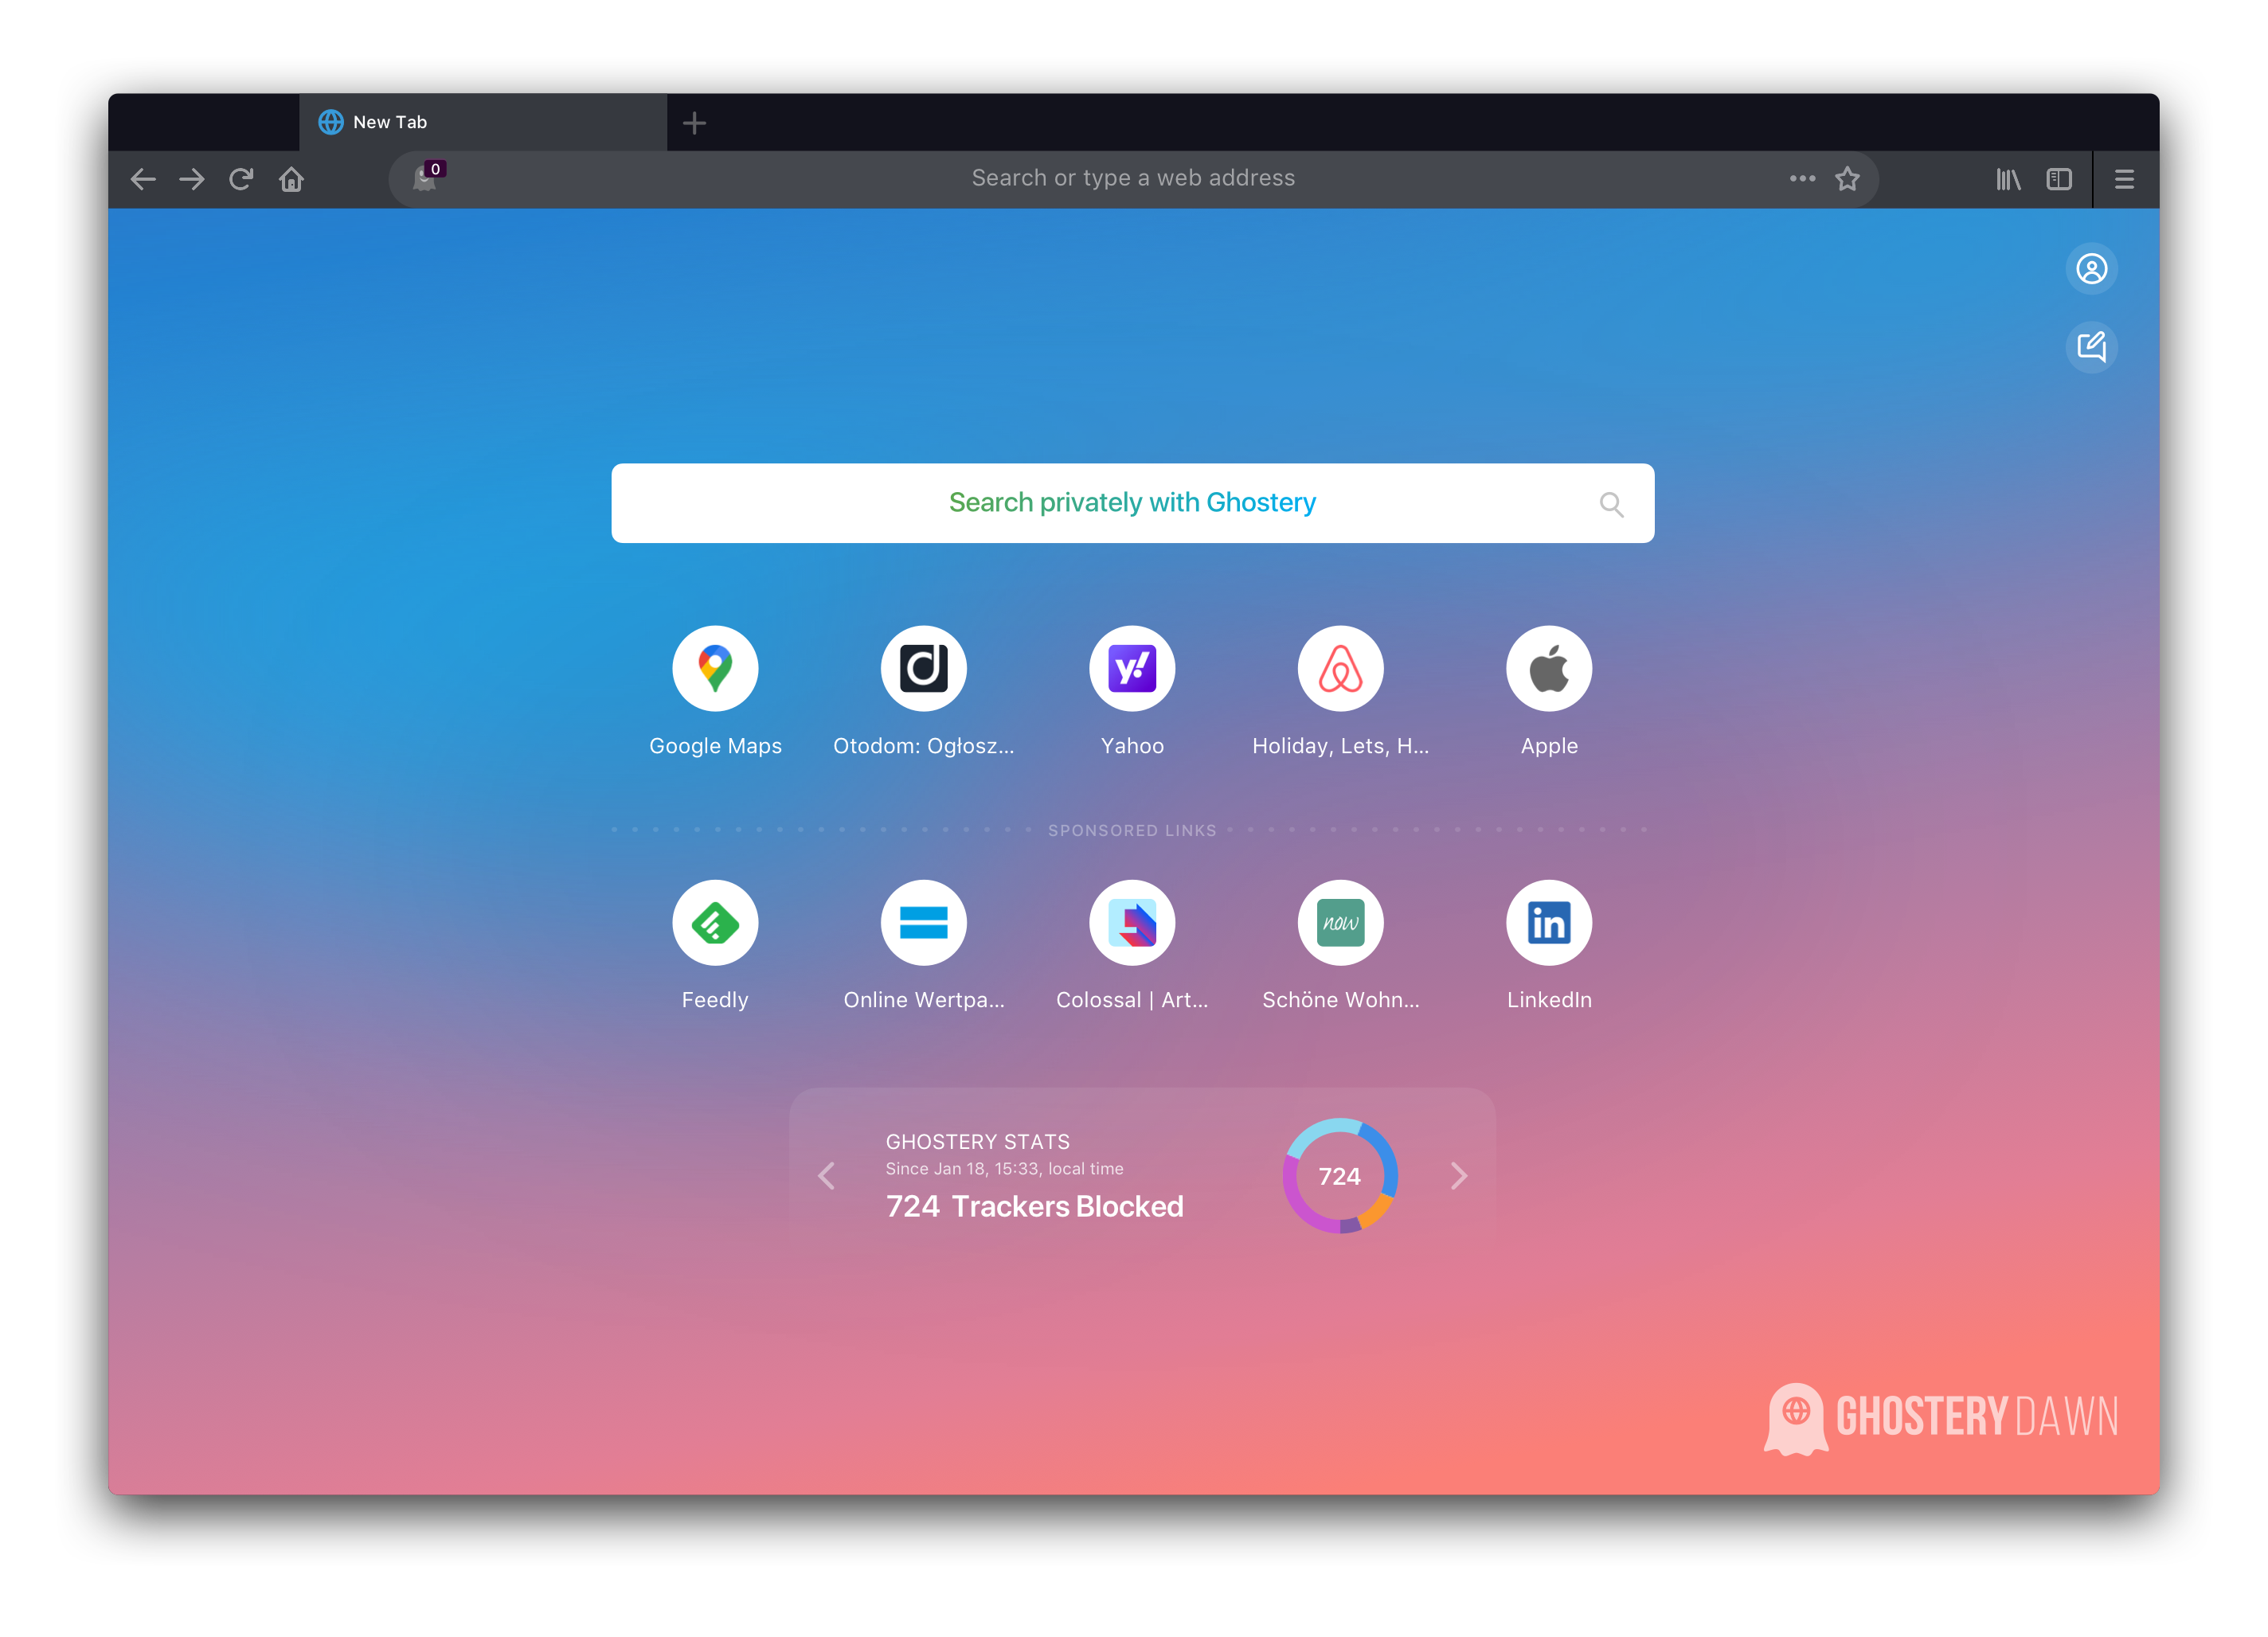The image size is (2268, 1637).
Task: Open a new tab with plus button
Action: (x=694, y=123)
